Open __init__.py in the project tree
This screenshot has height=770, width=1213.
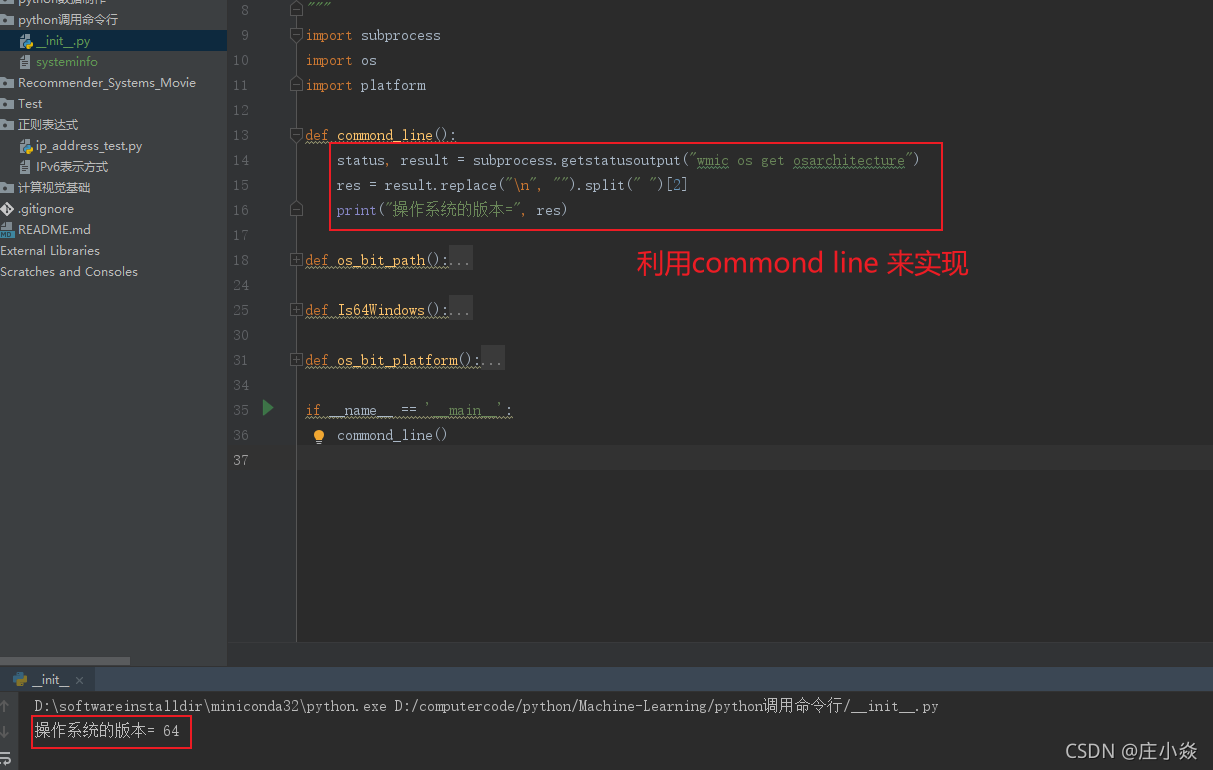click(64, 41)
